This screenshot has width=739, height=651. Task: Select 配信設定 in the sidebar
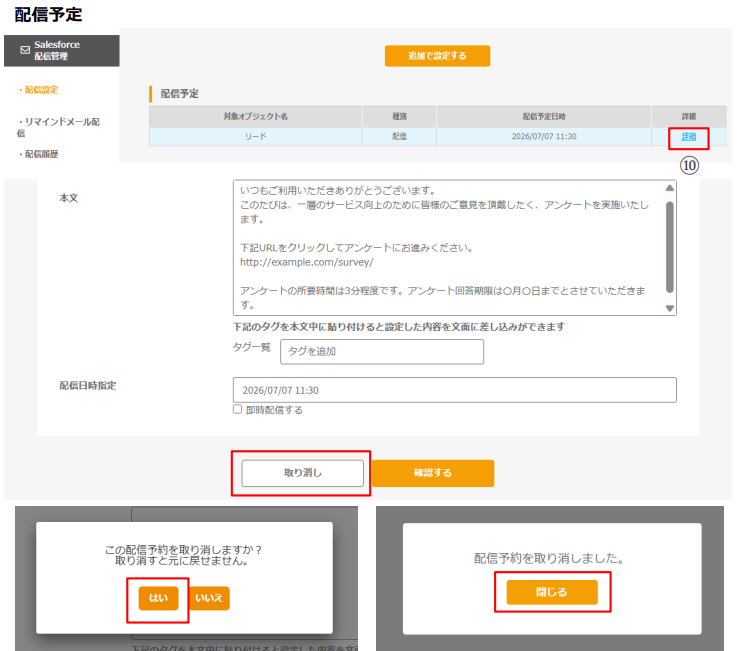(x=41, y=90)
